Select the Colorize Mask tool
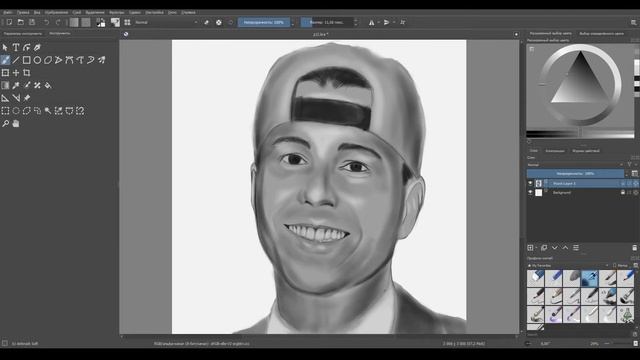 [x=27, y=85]
